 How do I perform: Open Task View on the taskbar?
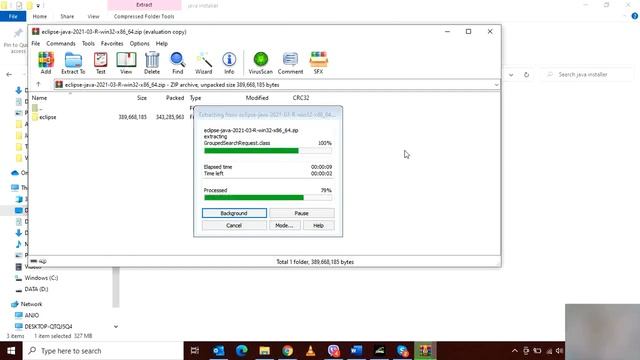tap(195, 351)
